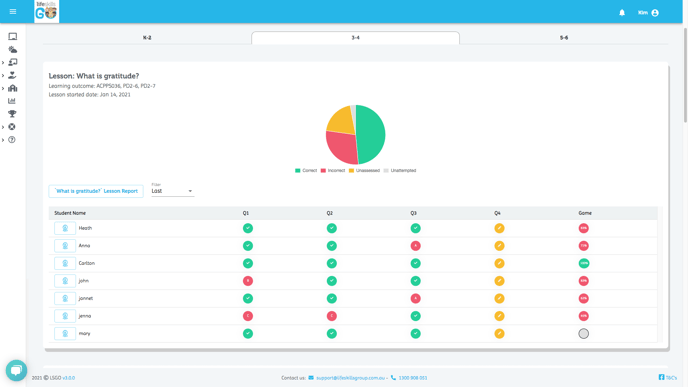This screenshot has width=688, height=387.
Task: Click the lifebuoy support icon in sidebar
Action: point(12,127)
